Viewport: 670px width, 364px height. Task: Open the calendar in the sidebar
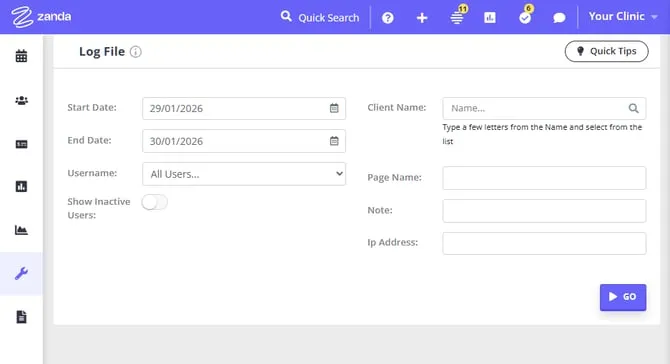tap(21, 56)
